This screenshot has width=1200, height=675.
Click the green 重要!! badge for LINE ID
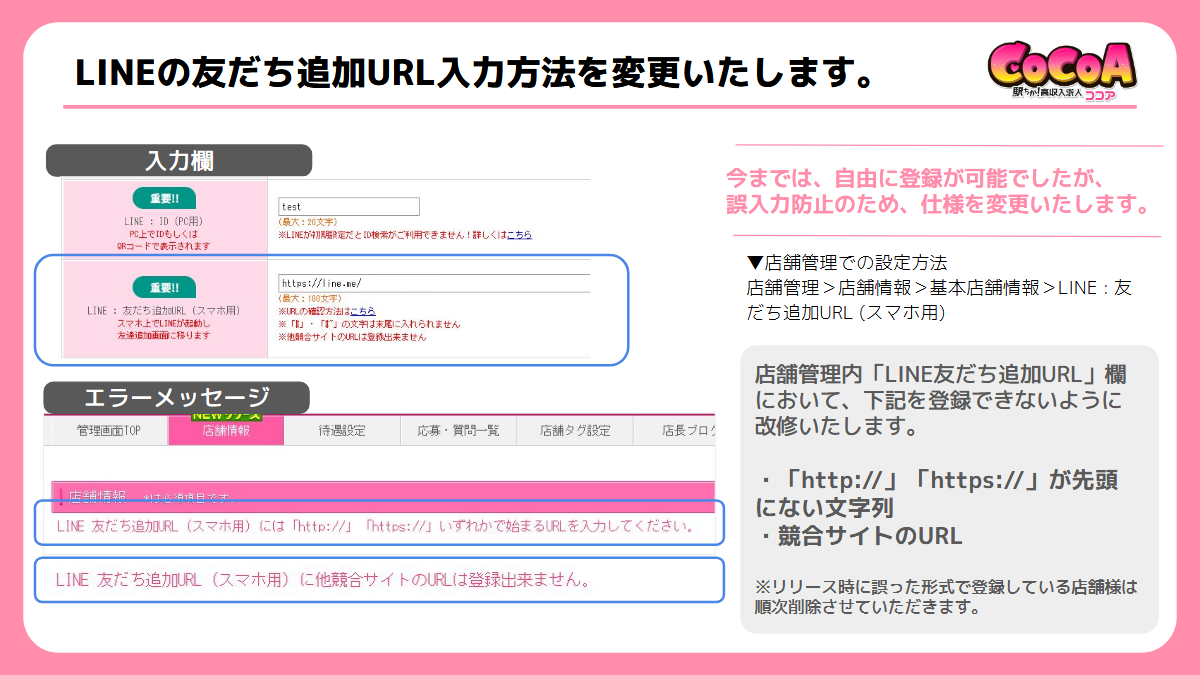[163, 198]
